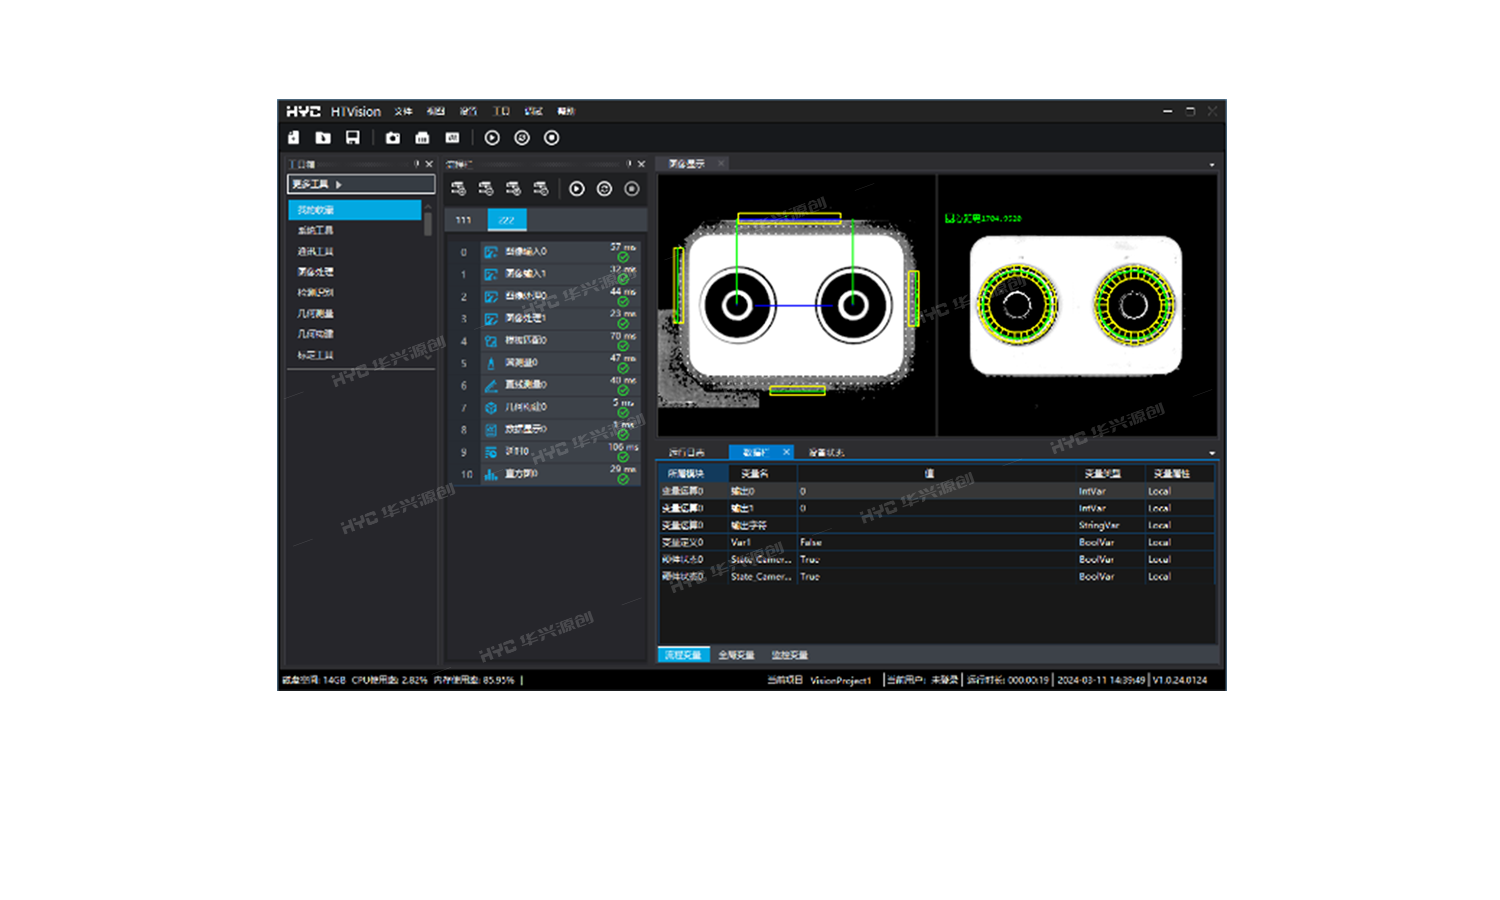Open the data panel dropdown arrow

(1212, 453)
